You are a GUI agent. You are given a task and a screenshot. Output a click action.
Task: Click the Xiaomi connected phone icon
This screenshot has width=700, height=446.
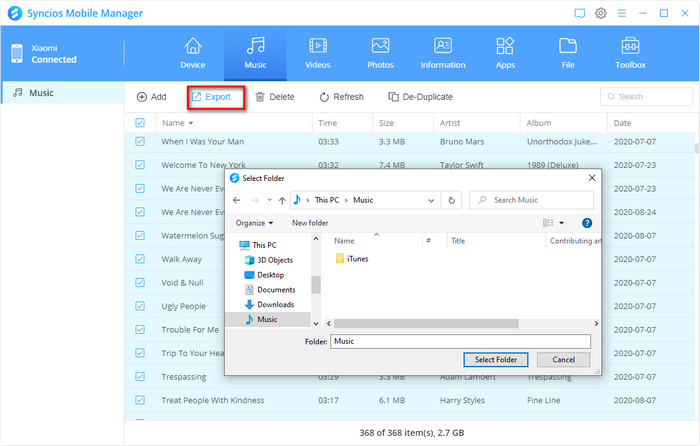pos(17,54)
